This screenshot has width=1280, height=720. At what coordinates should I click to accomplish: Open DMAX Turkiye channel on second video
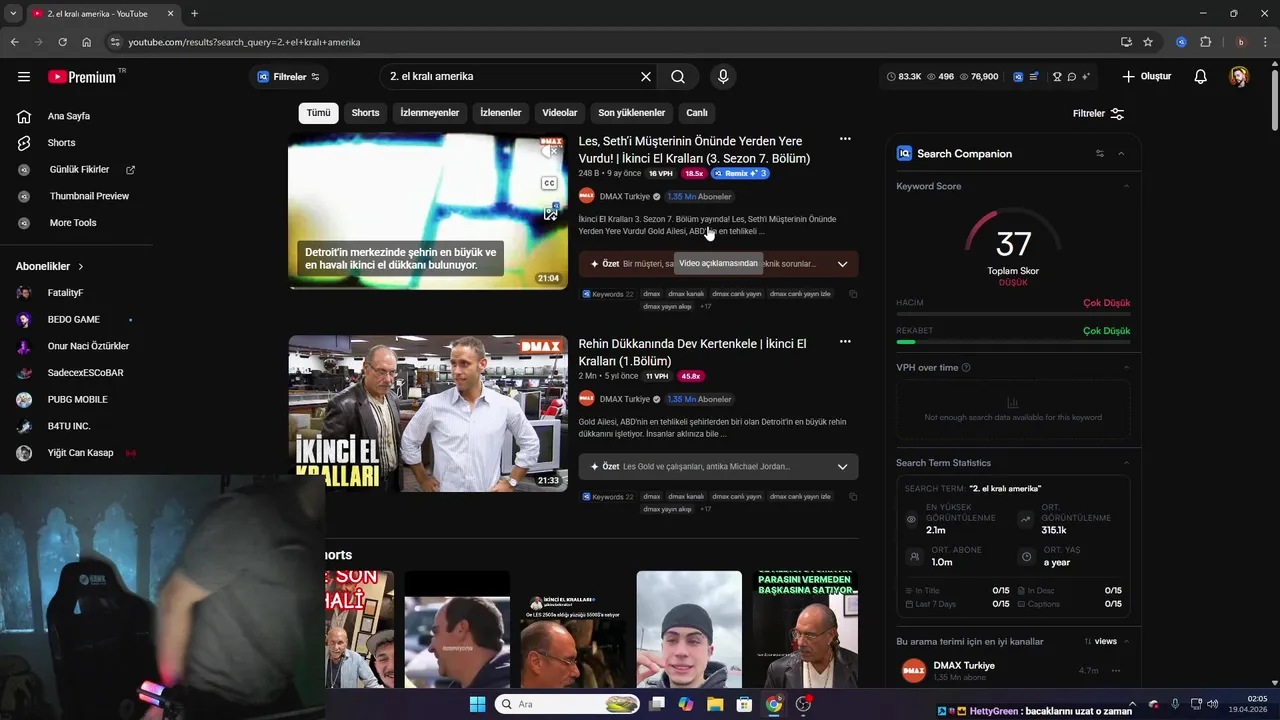point(624,399)
